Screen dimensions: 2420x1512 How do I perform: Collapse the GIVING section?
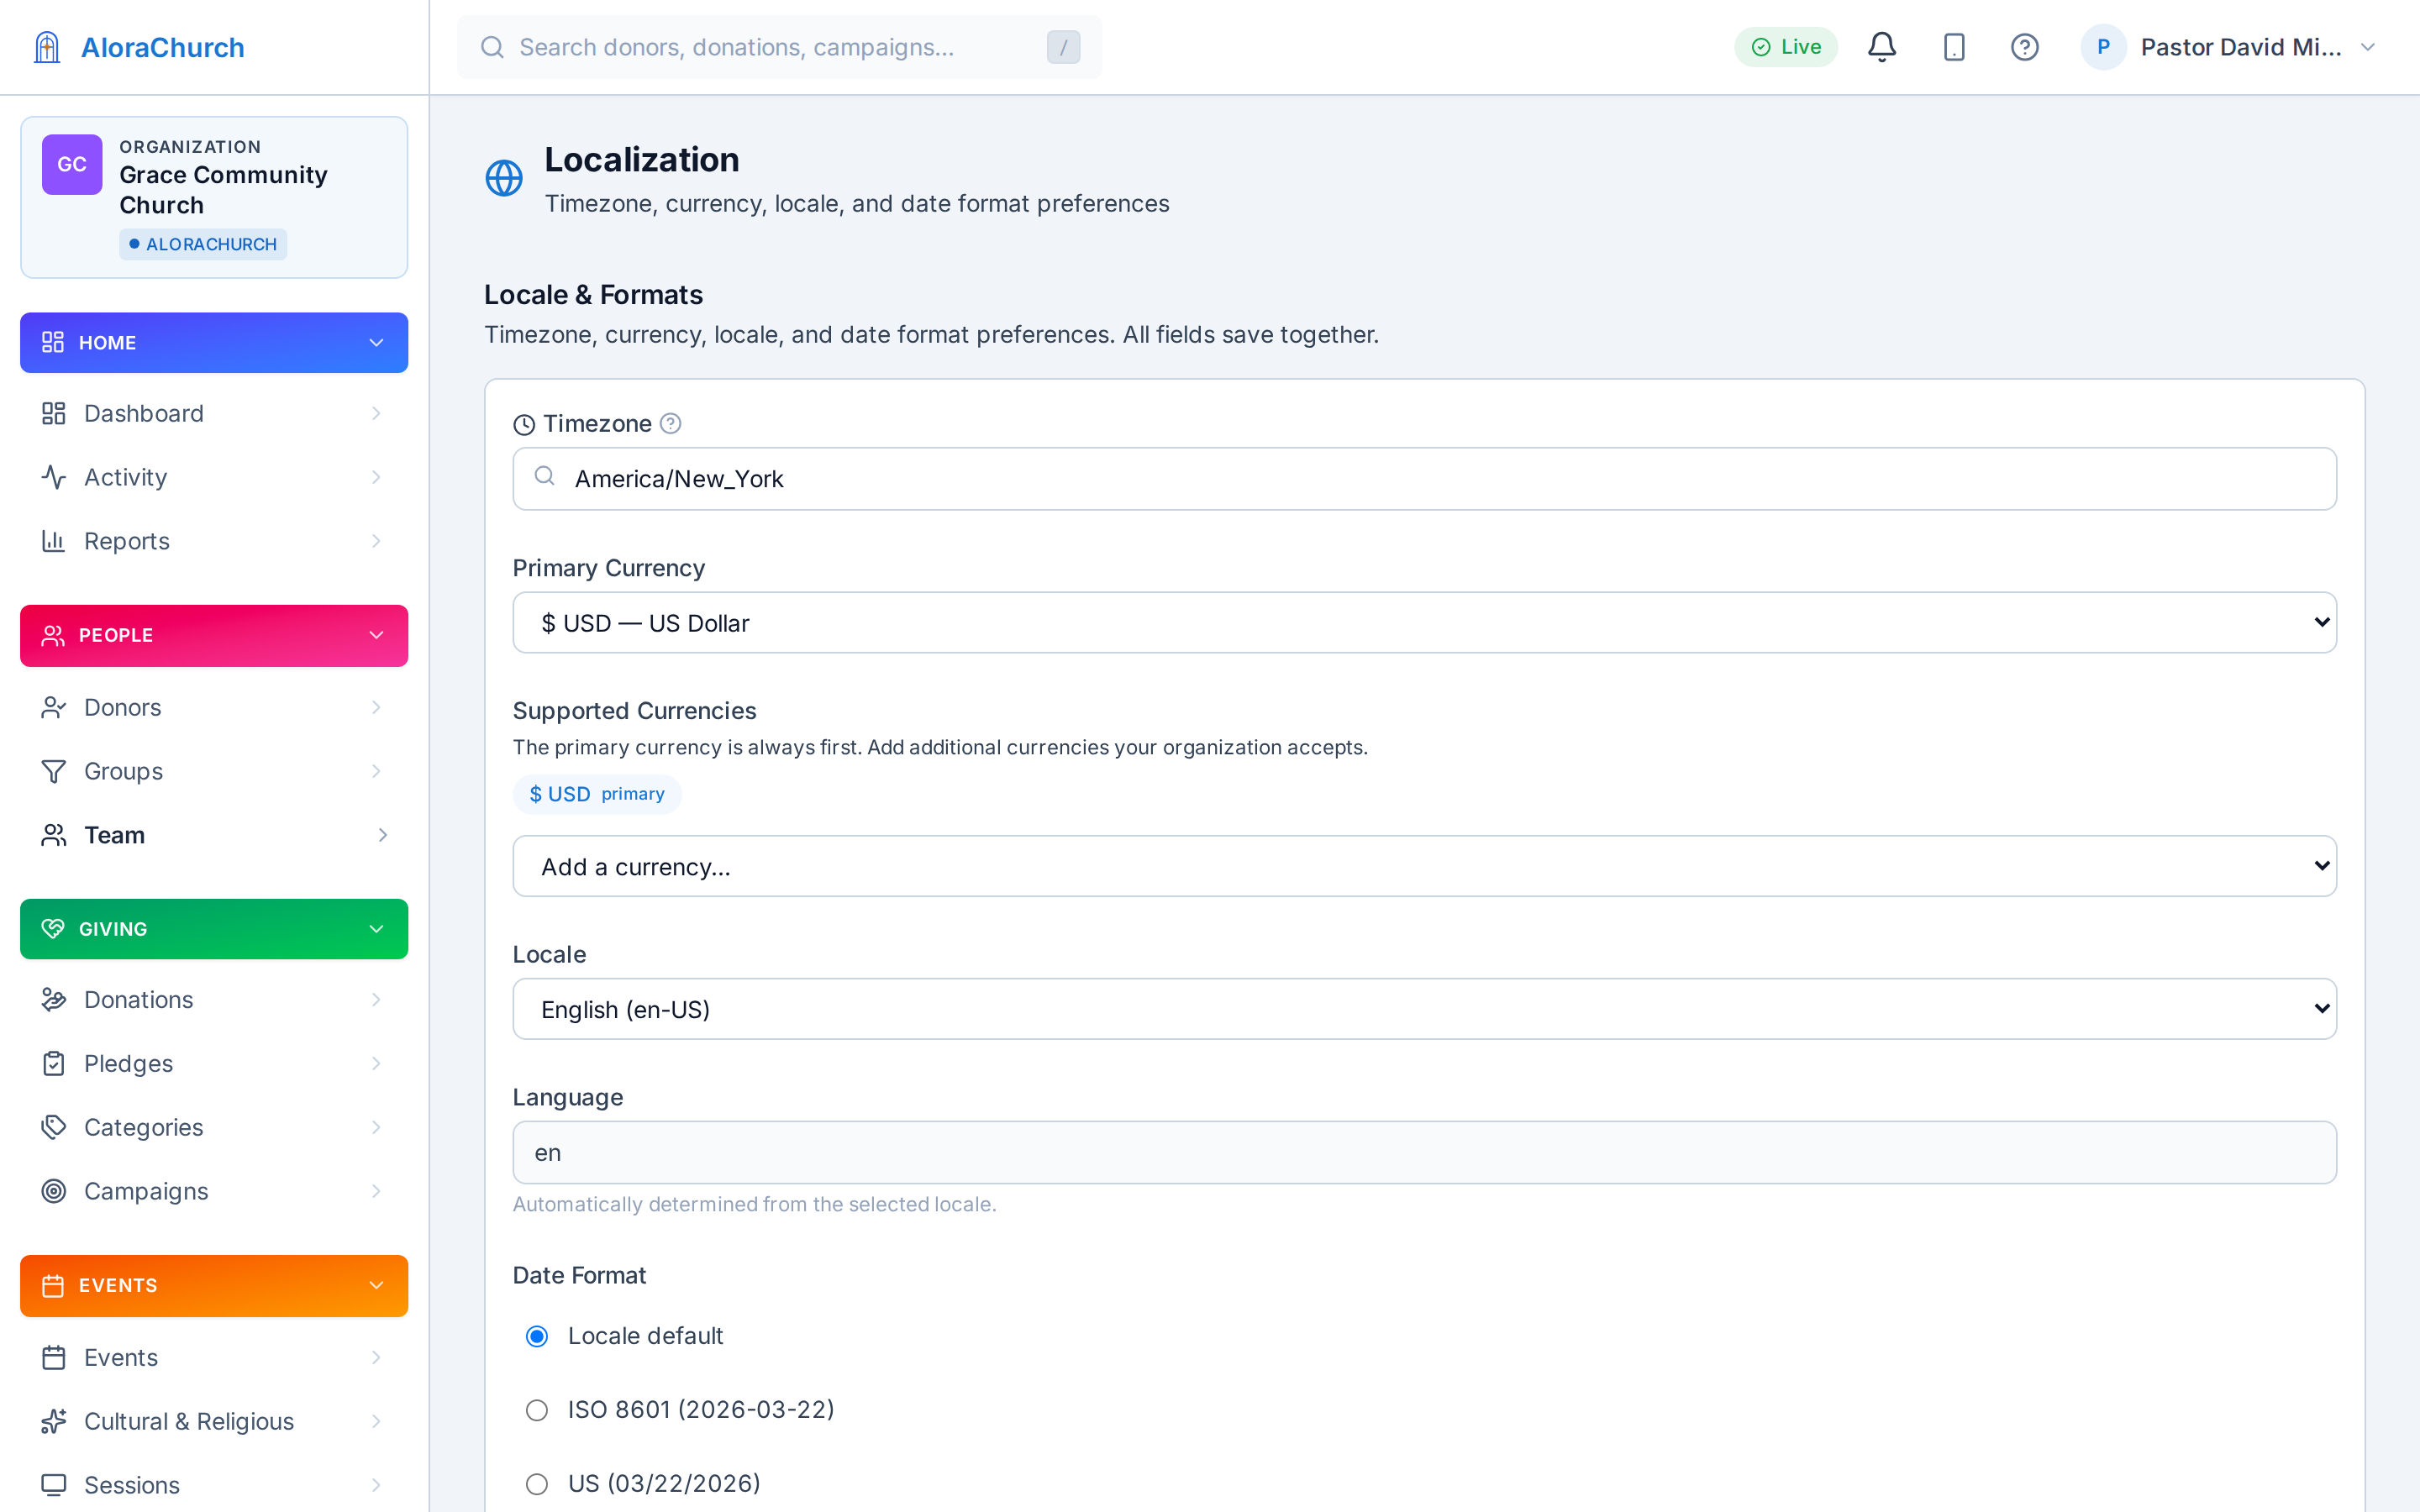point(214,929)
